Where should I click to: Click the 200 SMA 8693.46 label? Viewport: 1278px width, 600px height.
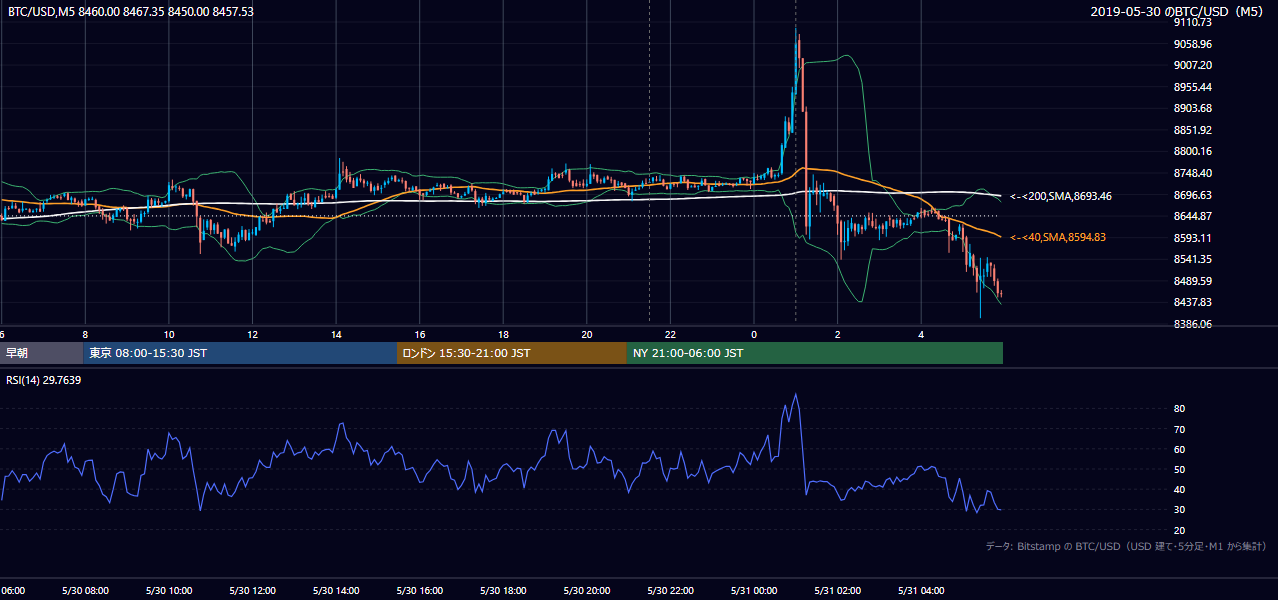(x=1061, y=197)
